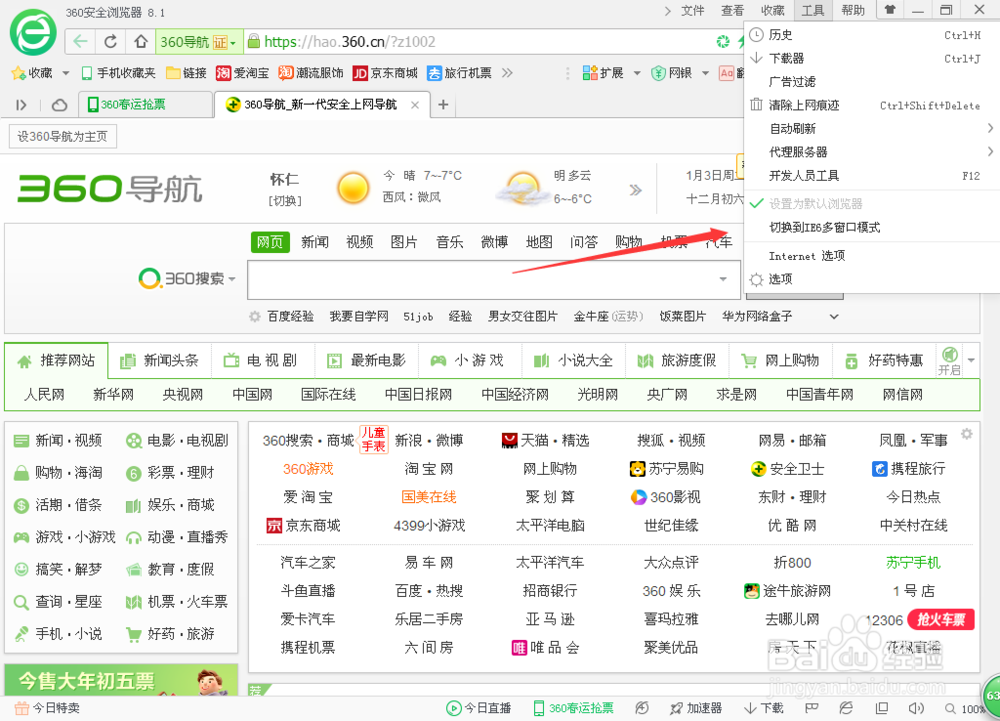Click the 360搜索 text input box
The height and width of the screenshot is (721, 1000).
(x=482, y=279)
